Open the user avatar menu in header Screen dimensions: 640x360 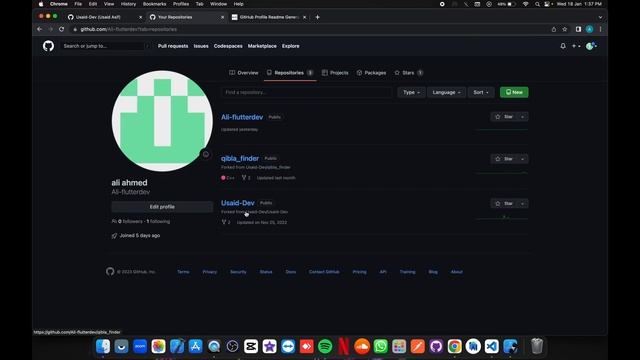[x=591, y=46]
